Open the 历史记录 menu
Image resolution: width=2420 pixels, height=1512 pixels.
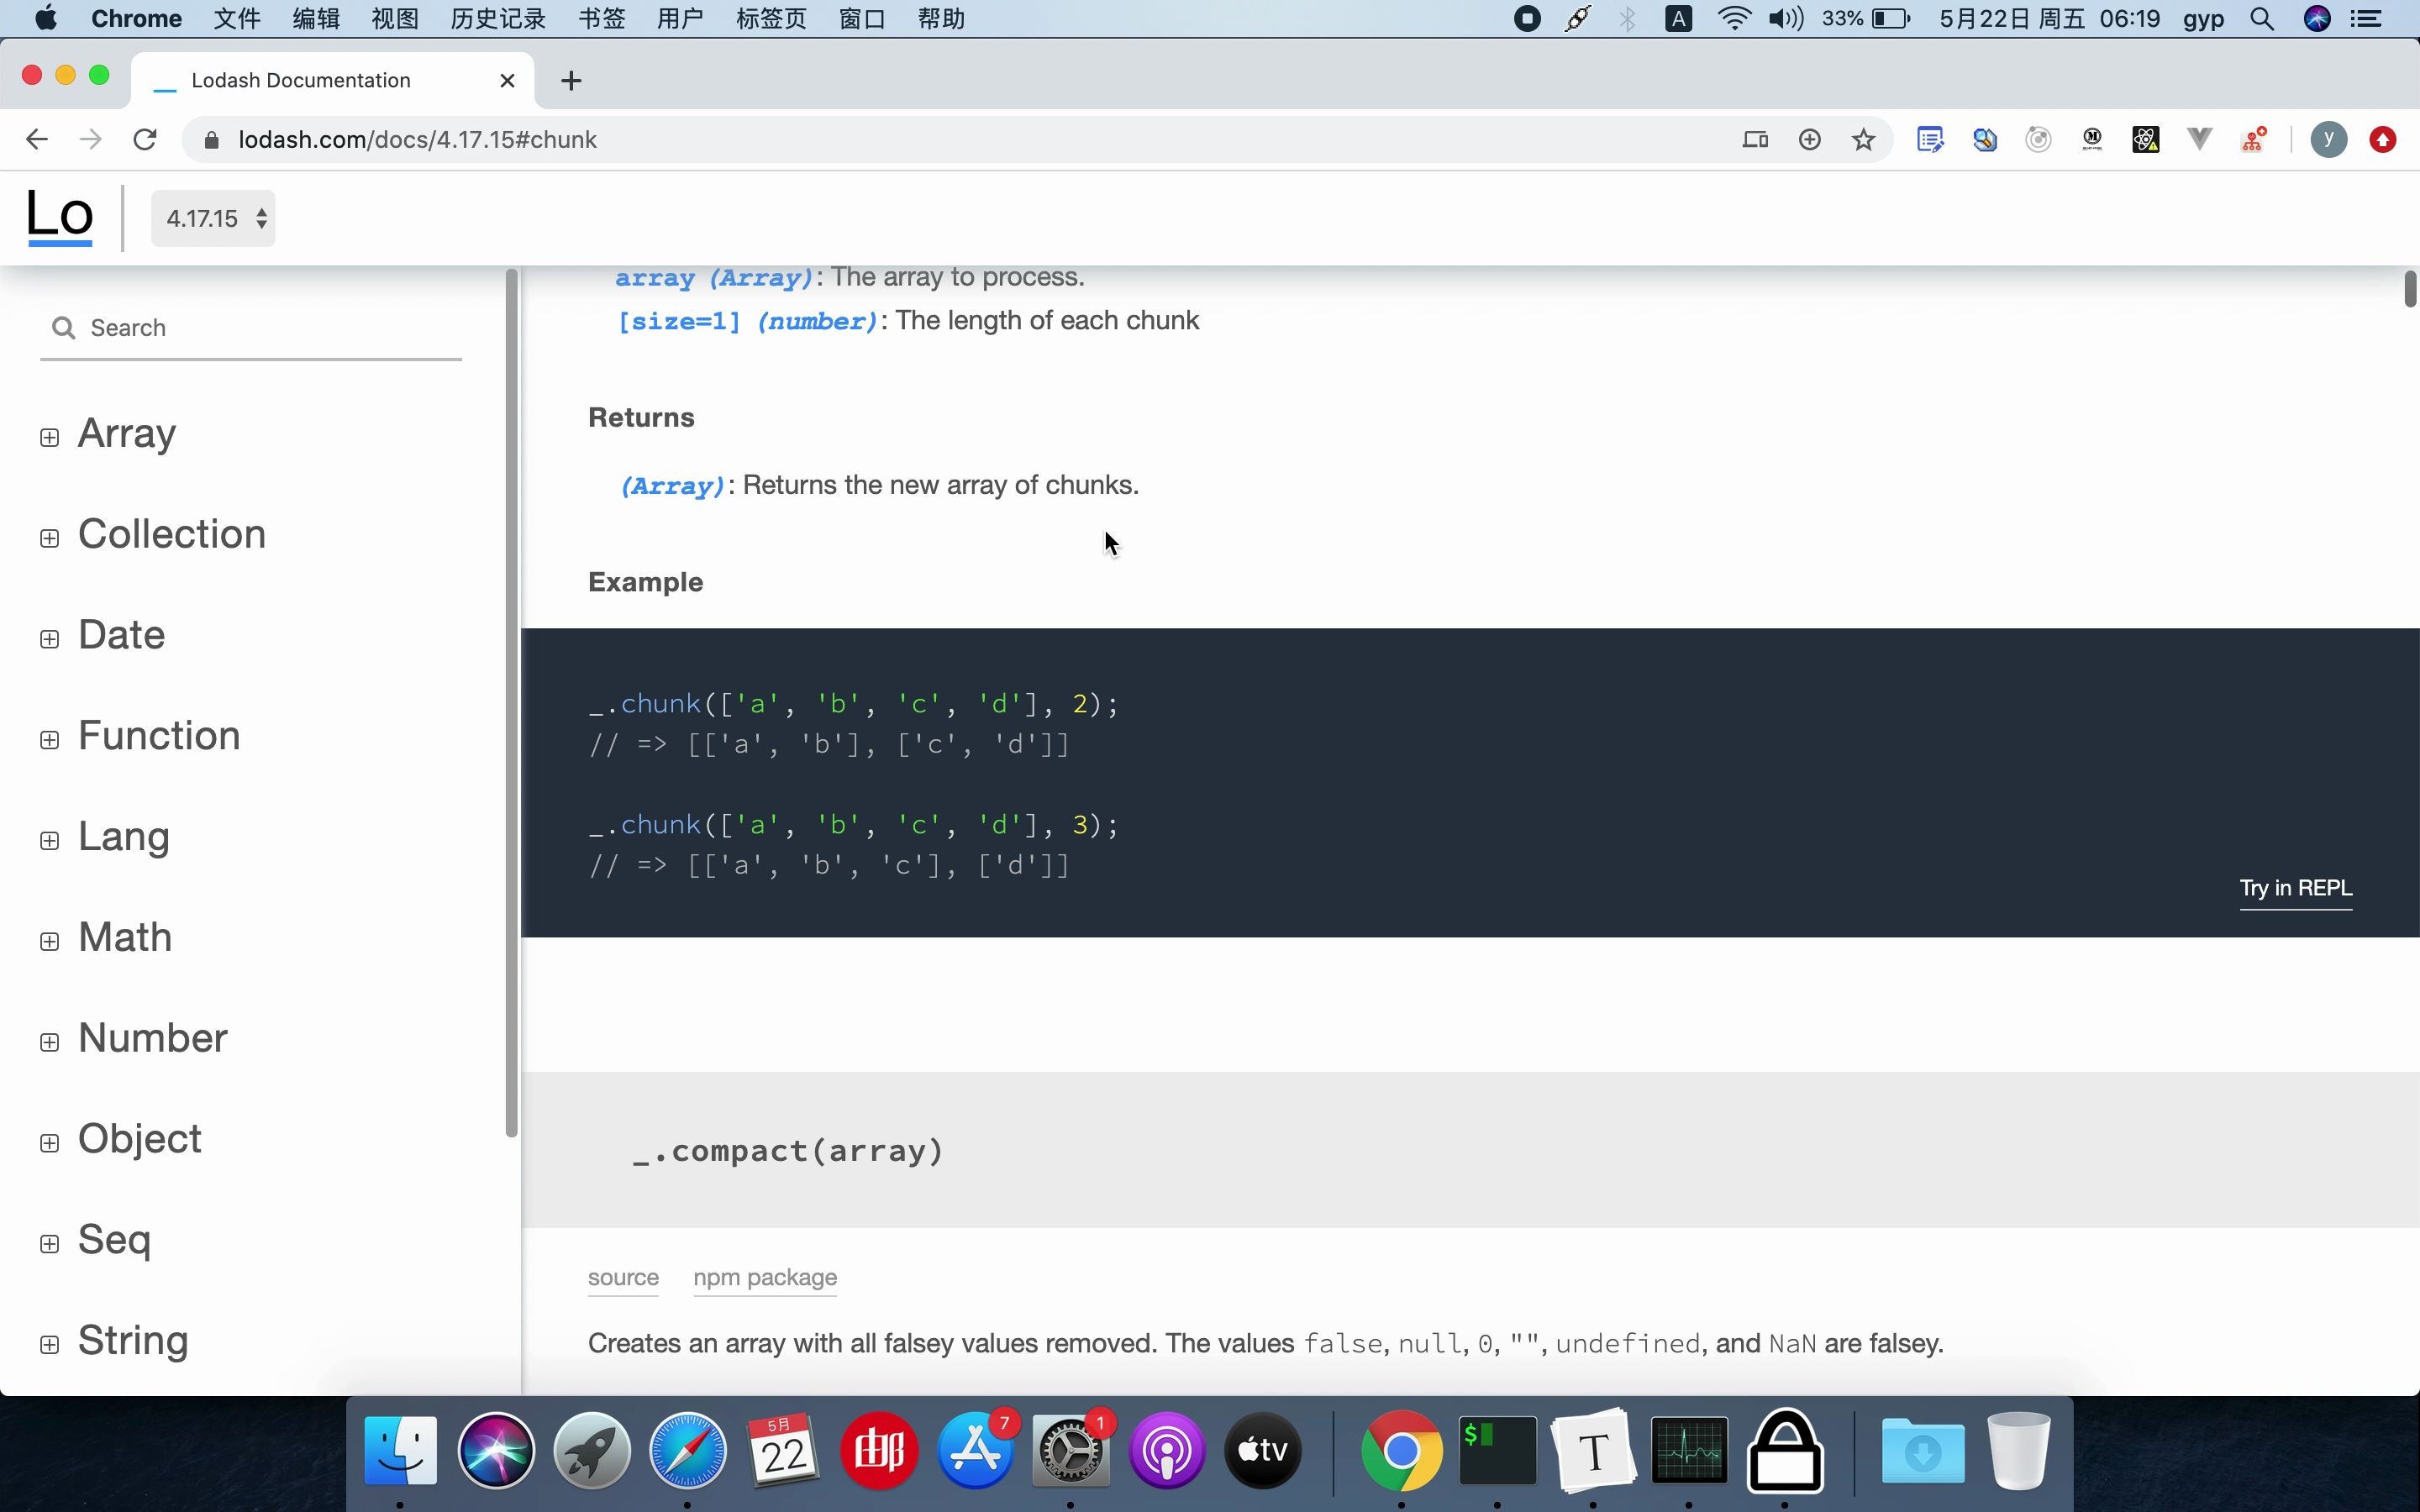point(498,19)
